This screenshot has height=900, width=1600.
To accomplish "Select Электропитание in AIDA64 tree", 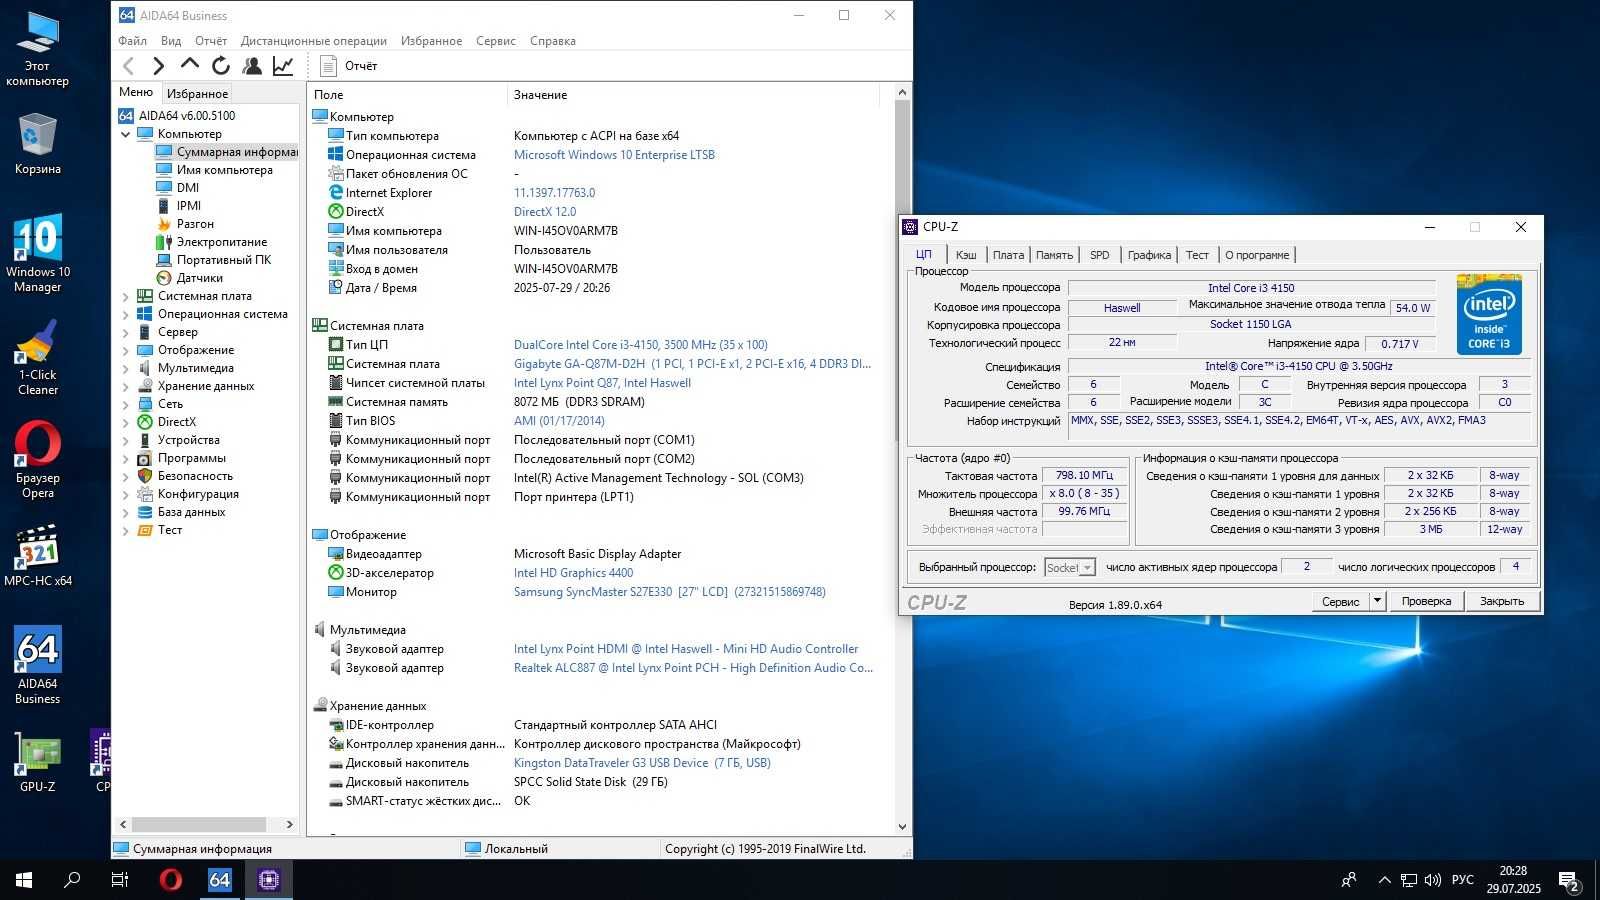I will point(212,242).
